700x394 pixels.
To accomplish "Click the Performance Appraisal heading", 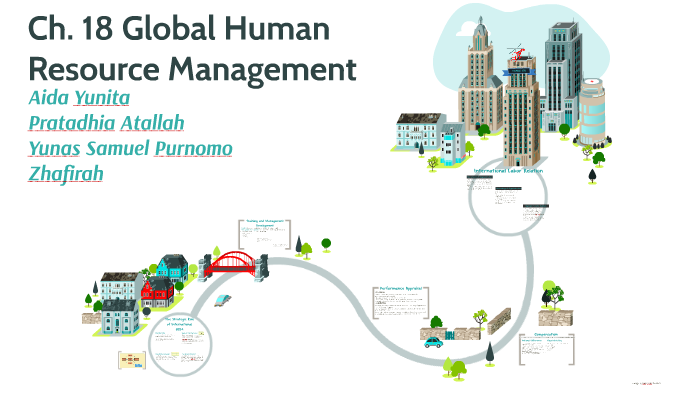I will [x=400, y=289].
